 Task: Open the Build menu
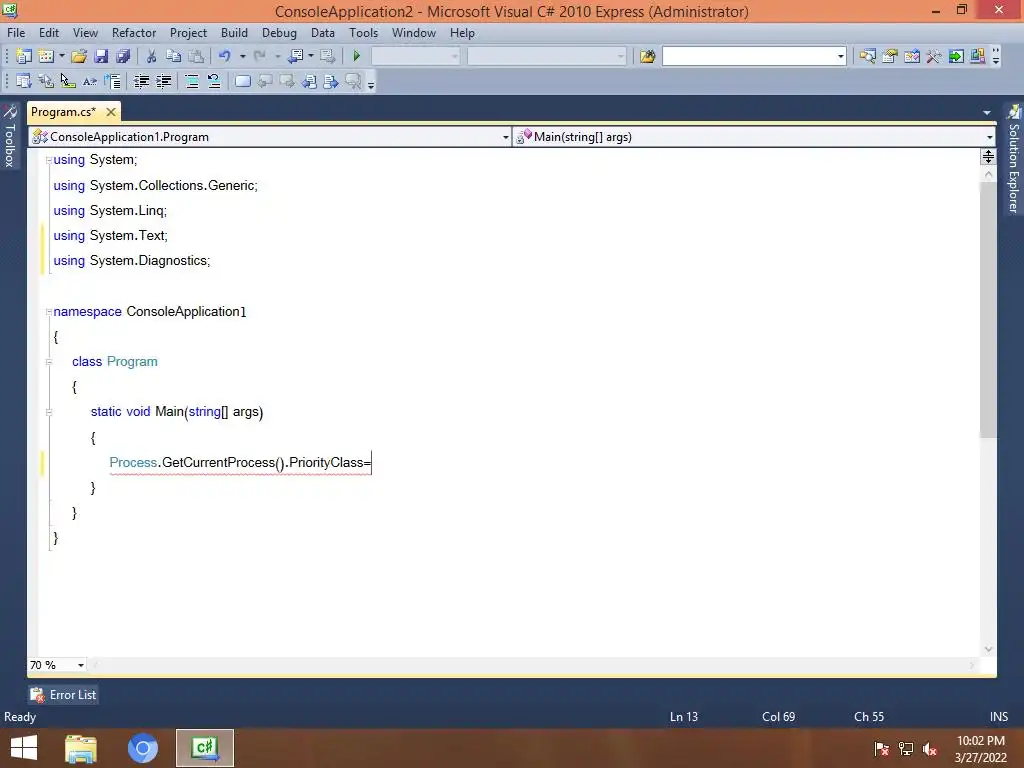click(234, 33)
